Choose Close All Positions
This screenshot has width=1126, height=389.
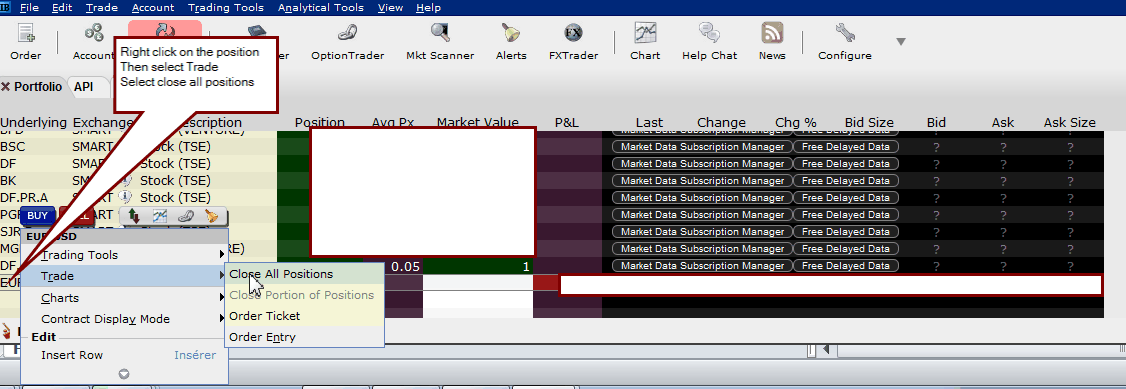[304, 274]
